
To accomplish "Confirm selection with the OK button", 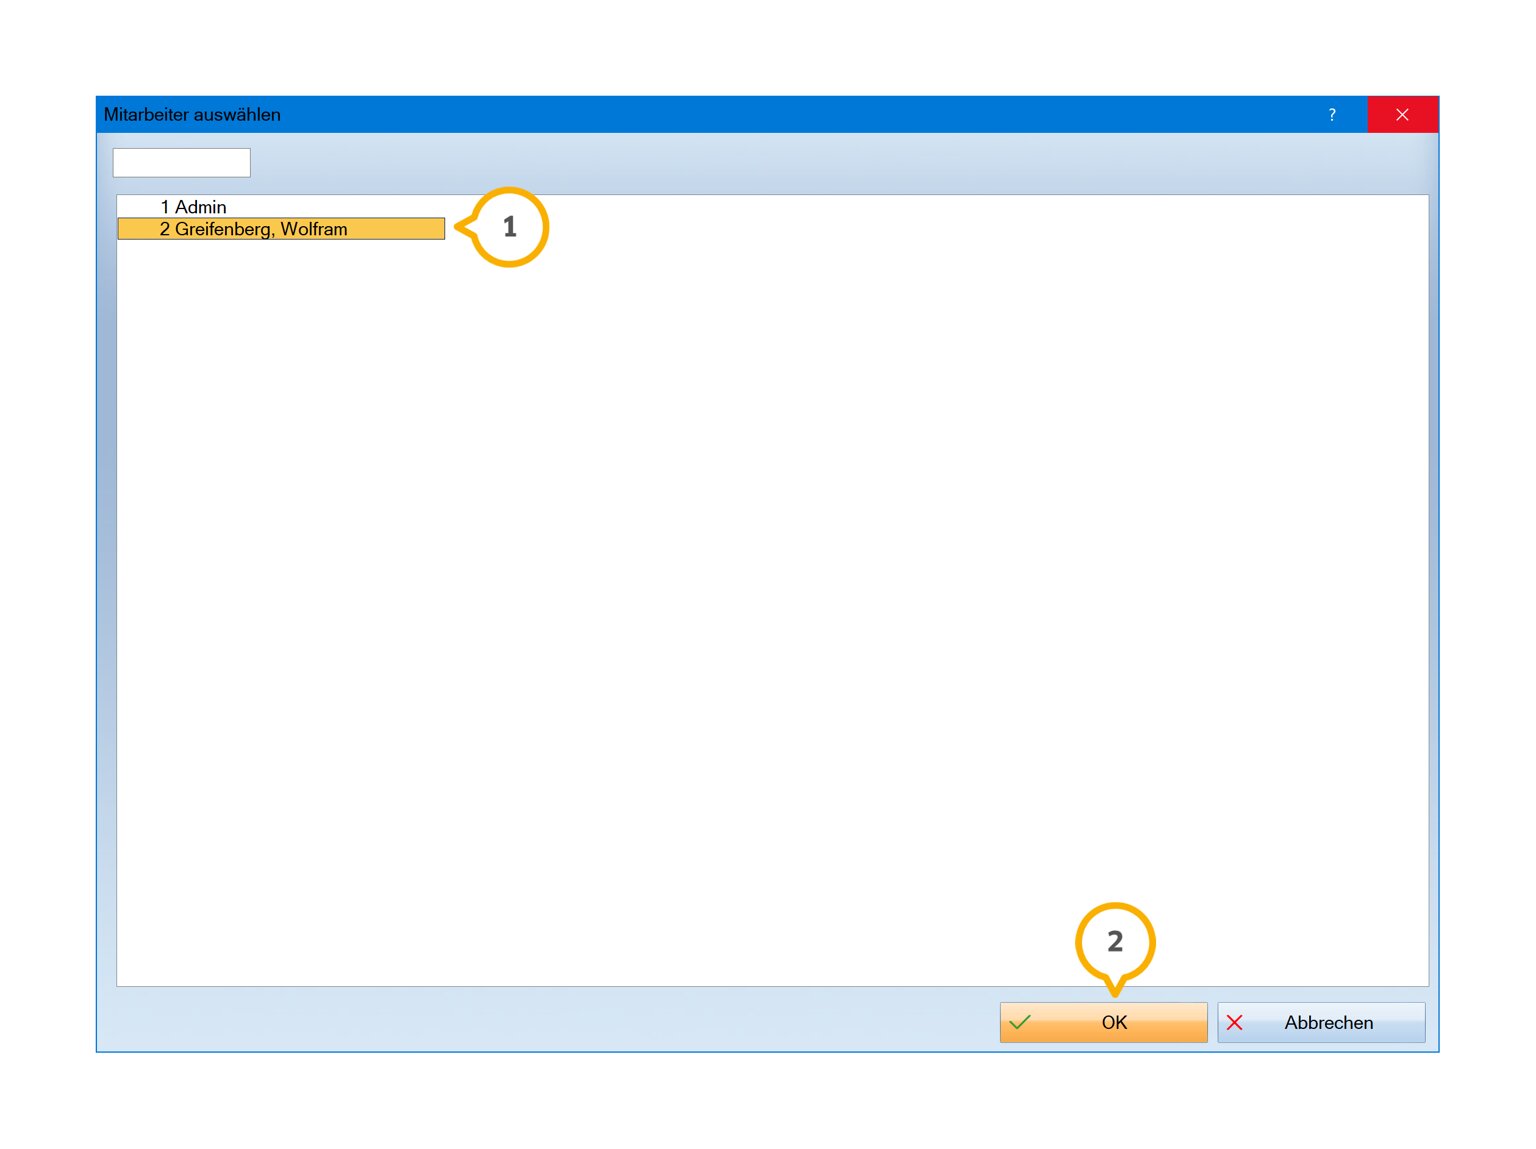I will (1103, 1022).
